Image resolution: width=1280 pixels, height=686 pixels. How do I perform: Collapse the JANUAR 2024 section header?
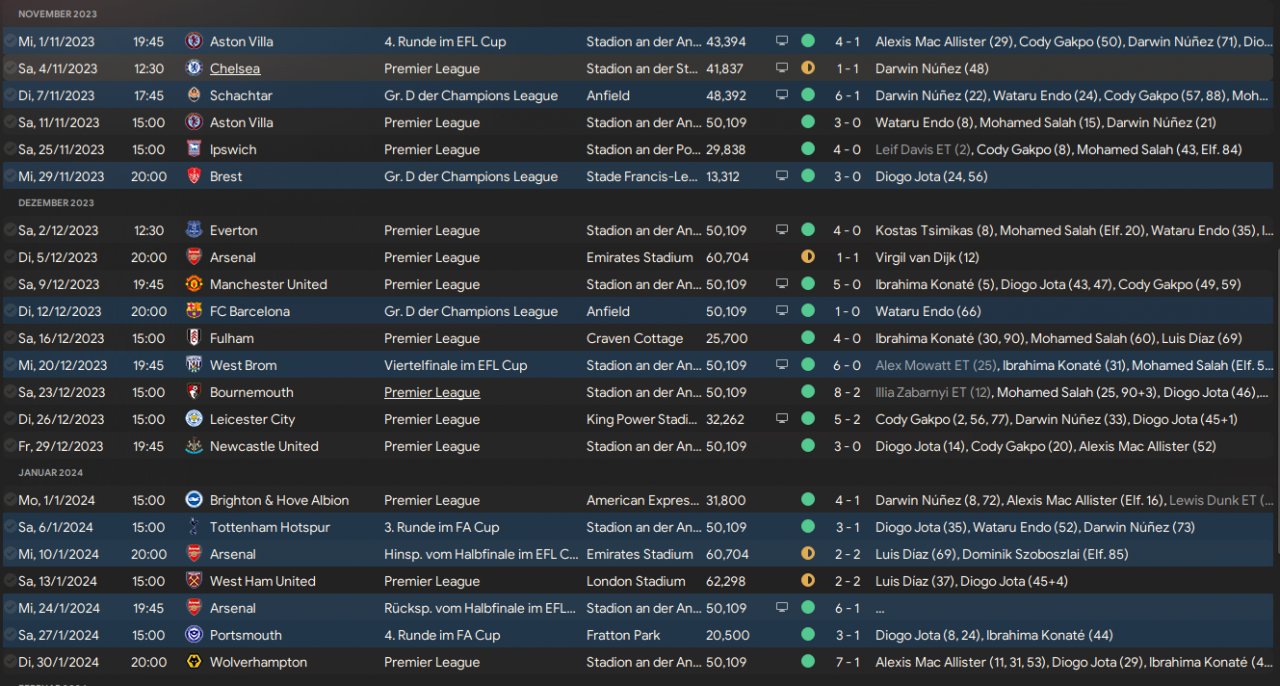coord(50,473)
